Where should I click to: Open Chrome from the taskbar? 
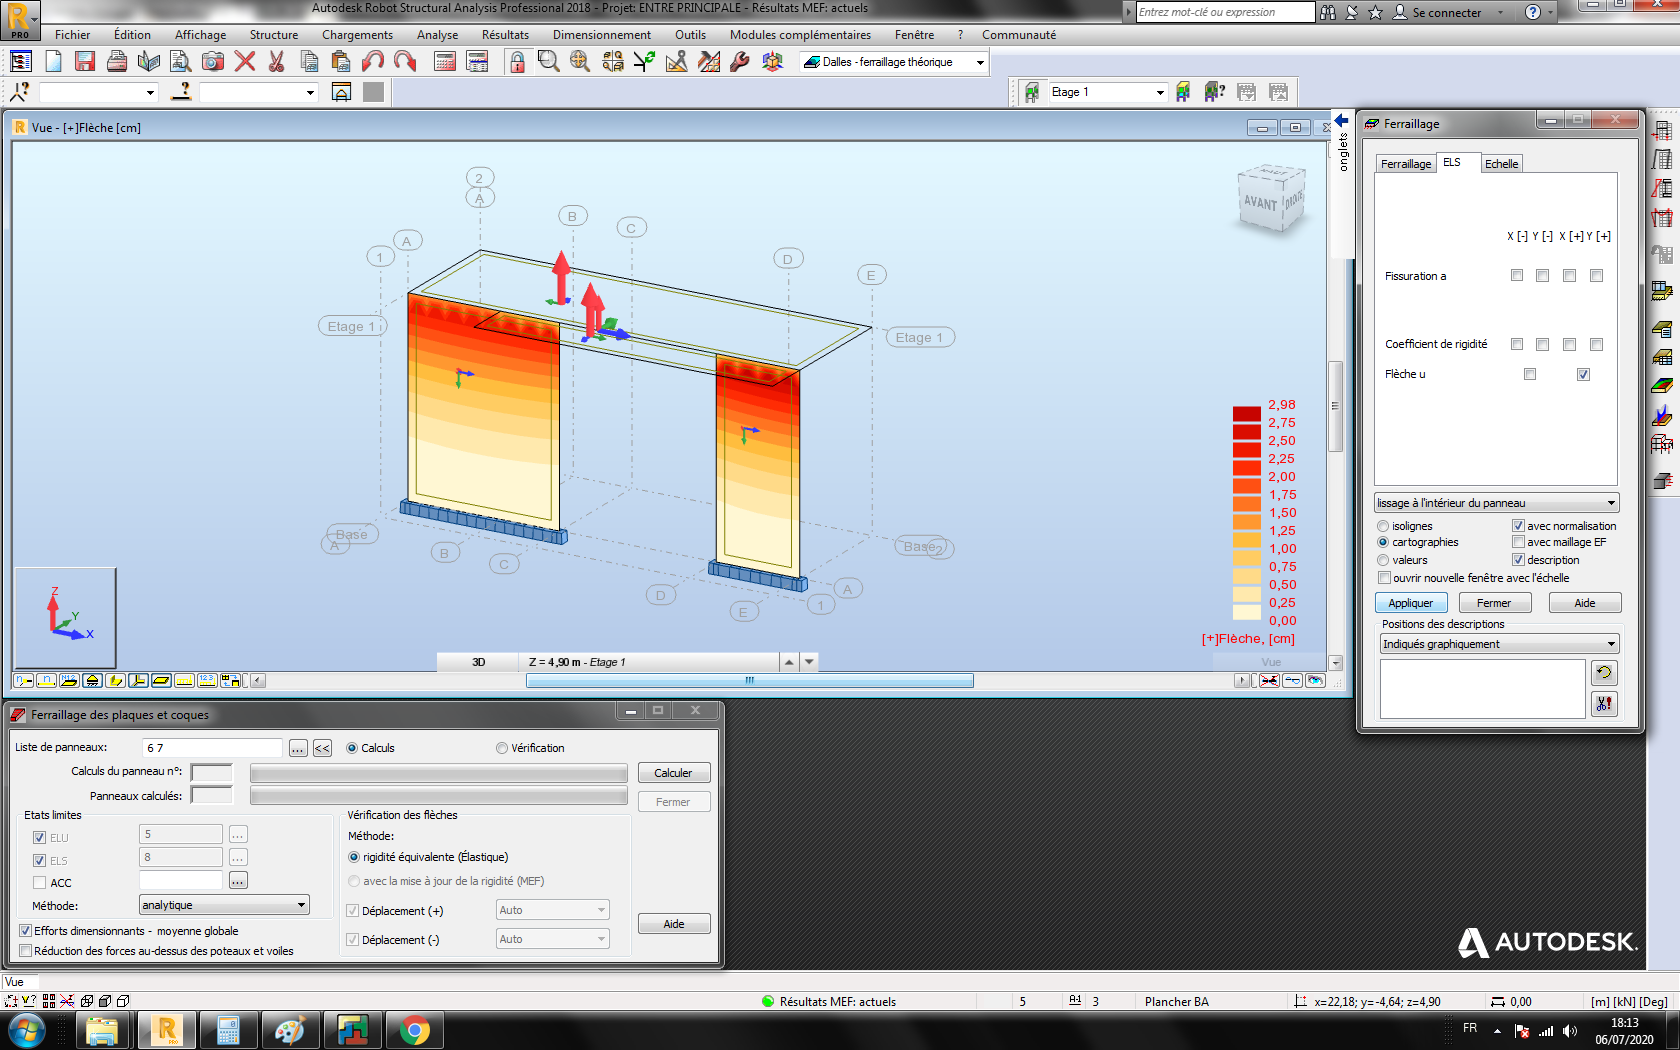(x=414, y=1030)
